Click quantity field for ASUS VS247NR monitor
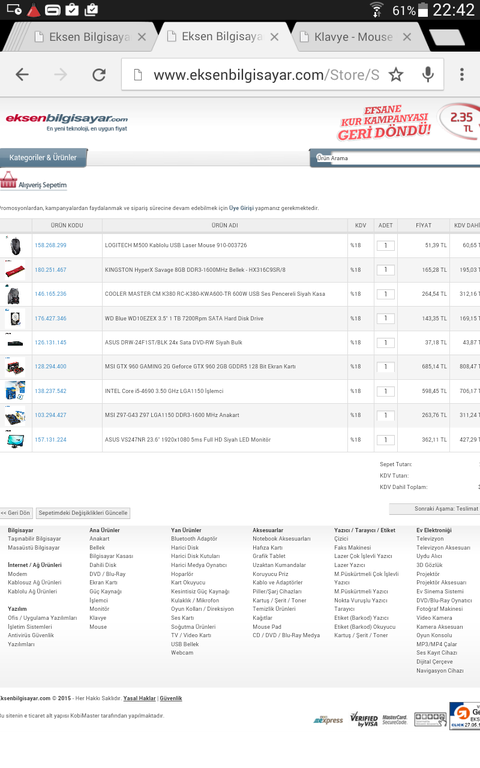This screenshot has width=480, height=768. pos(385,440)
